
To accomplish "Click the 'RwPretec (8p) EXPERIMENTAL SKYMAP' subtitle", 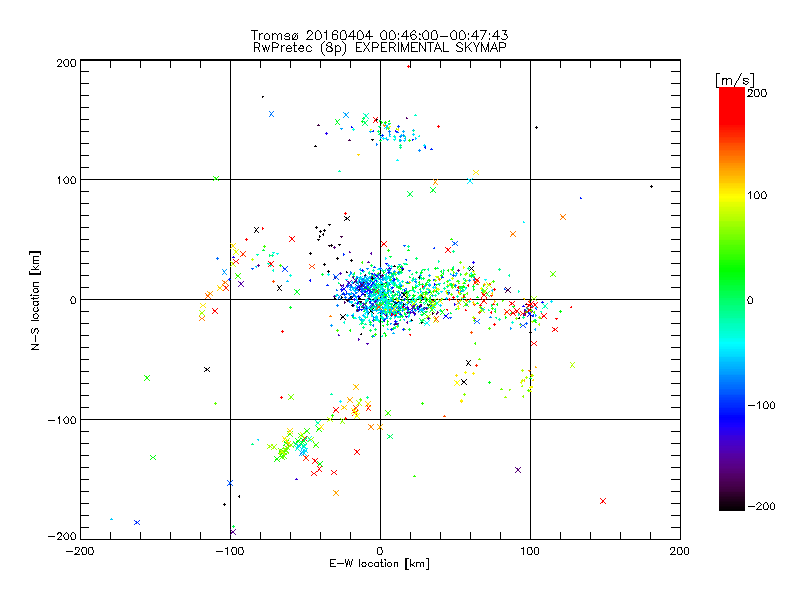I will point(380,48).
